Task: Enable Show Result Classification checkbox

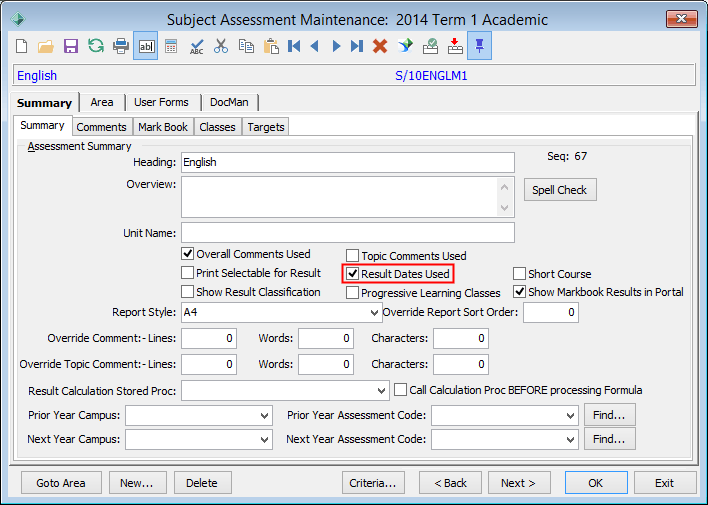Action: pos(187,292)
